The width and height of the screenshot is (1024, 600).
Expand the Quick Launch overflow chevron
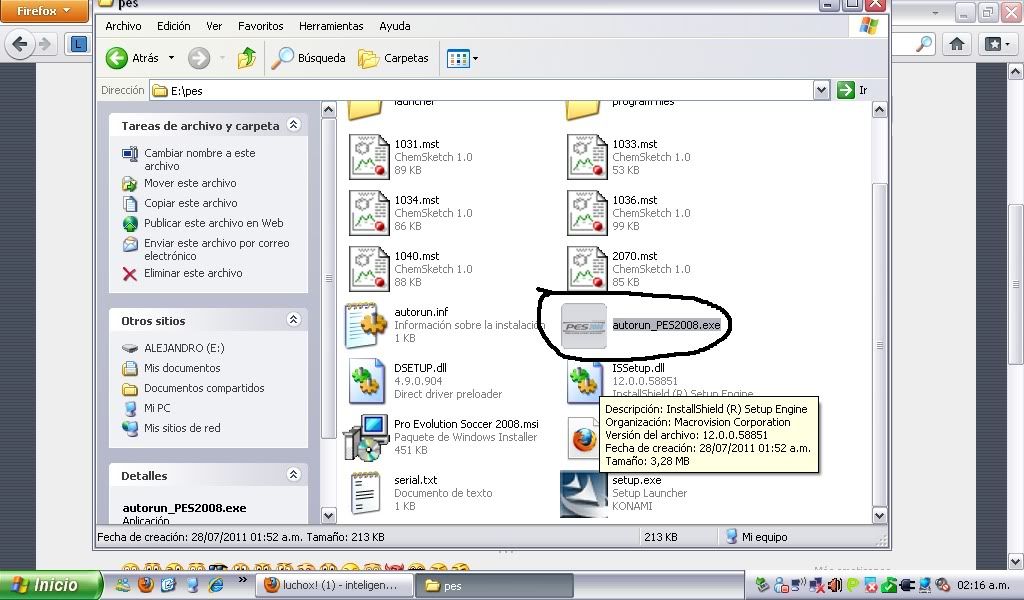[x=242, y=580]
